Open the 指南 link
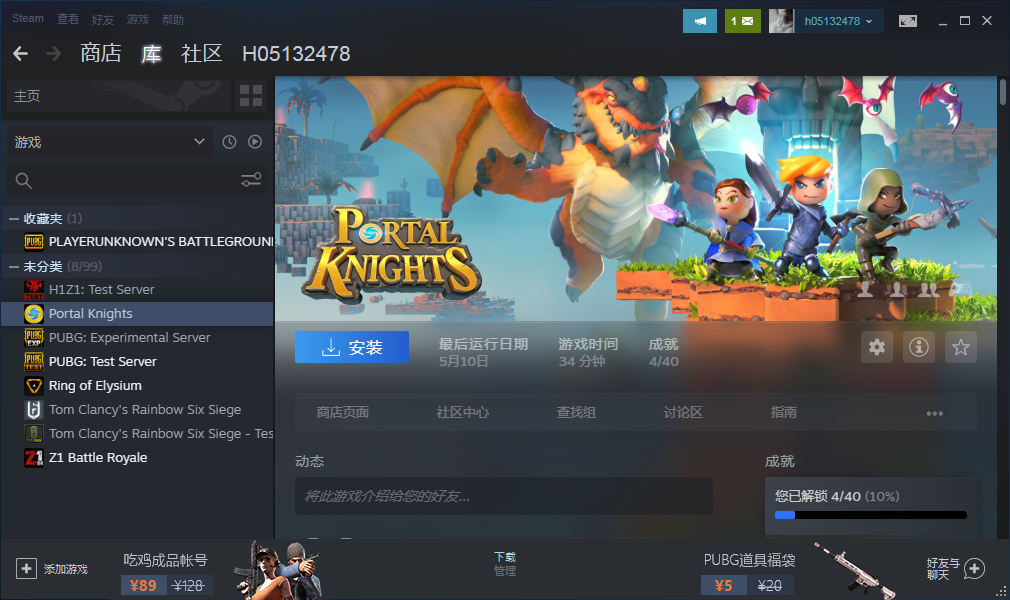 (x=783, y=412)
